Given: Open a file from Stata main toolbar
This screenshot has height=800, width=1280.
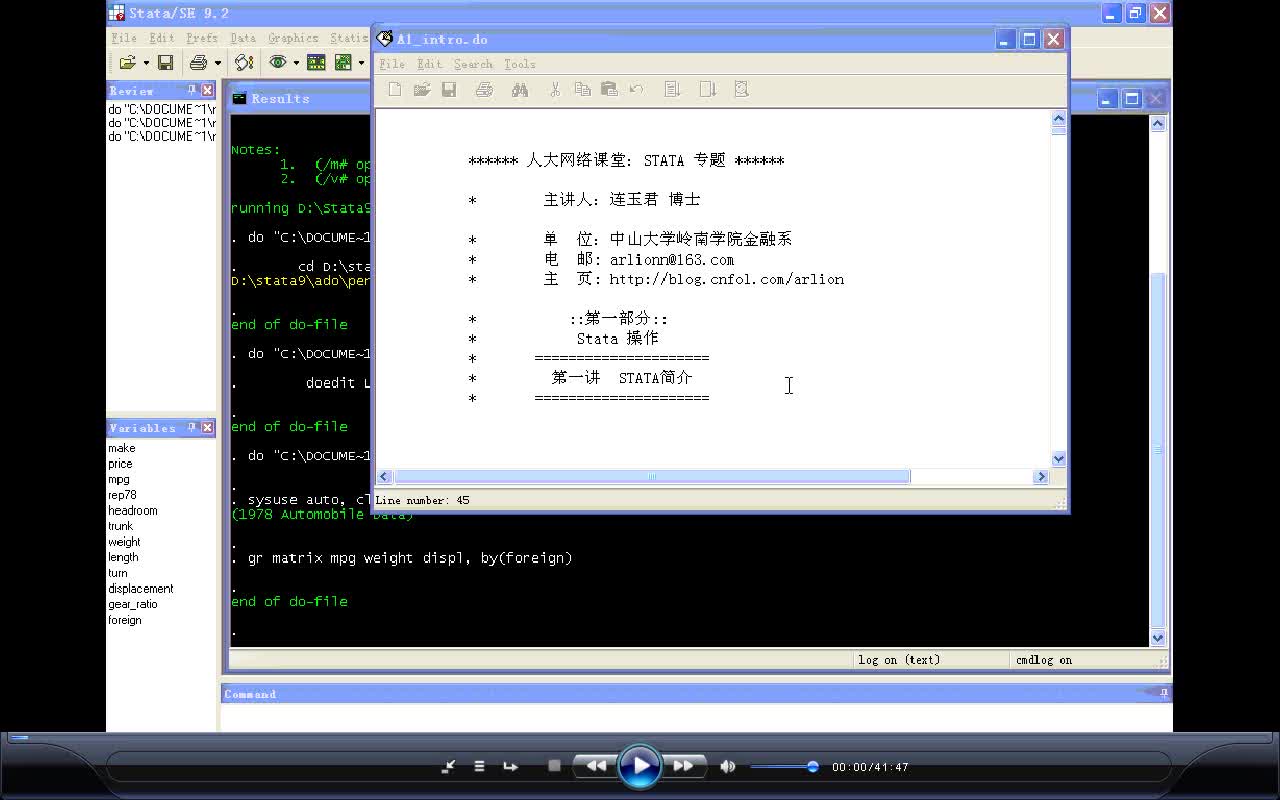Looking at the screenshot, I should (x=128, y=63).
